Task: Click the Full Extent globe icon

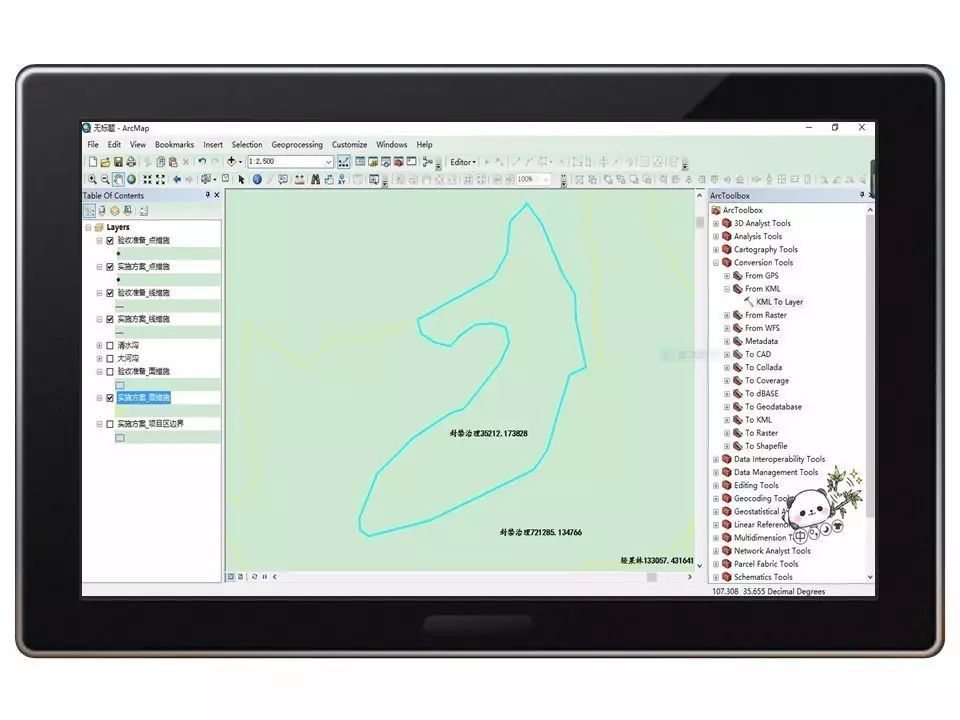Action: click(132, 180)
